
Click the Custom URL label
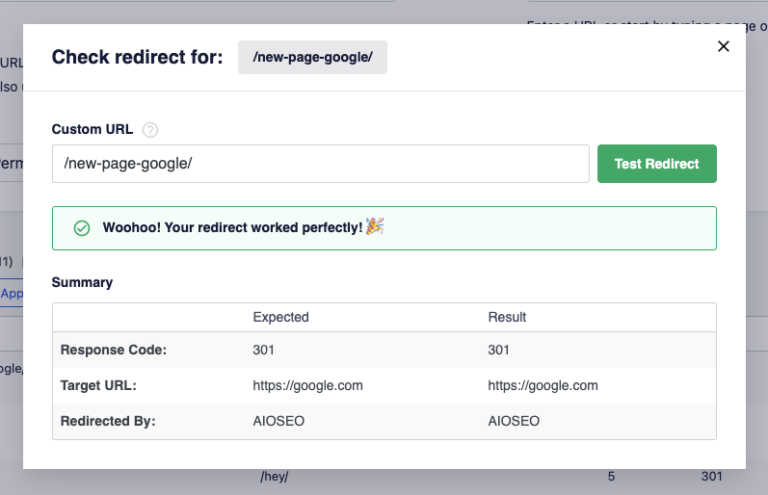click(92, 130)
